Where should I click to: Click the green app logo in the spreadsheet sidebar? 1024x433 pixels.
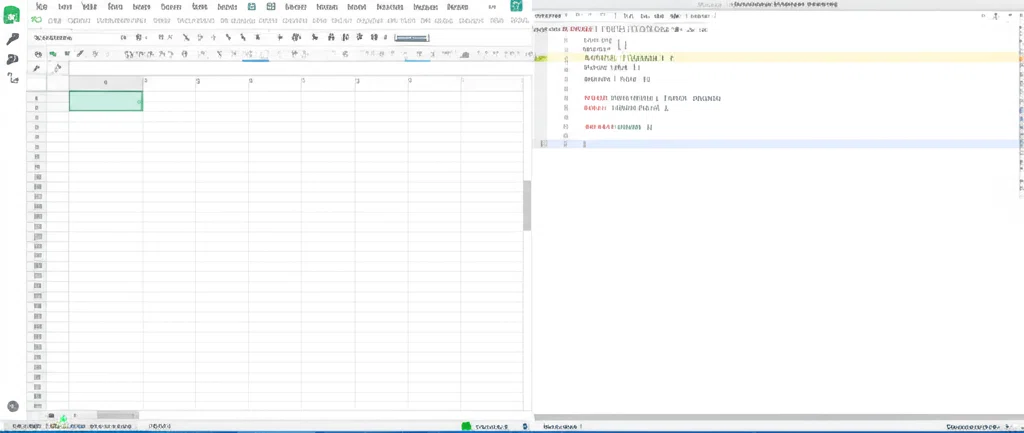pyautogui.click(x=12, y=15)
